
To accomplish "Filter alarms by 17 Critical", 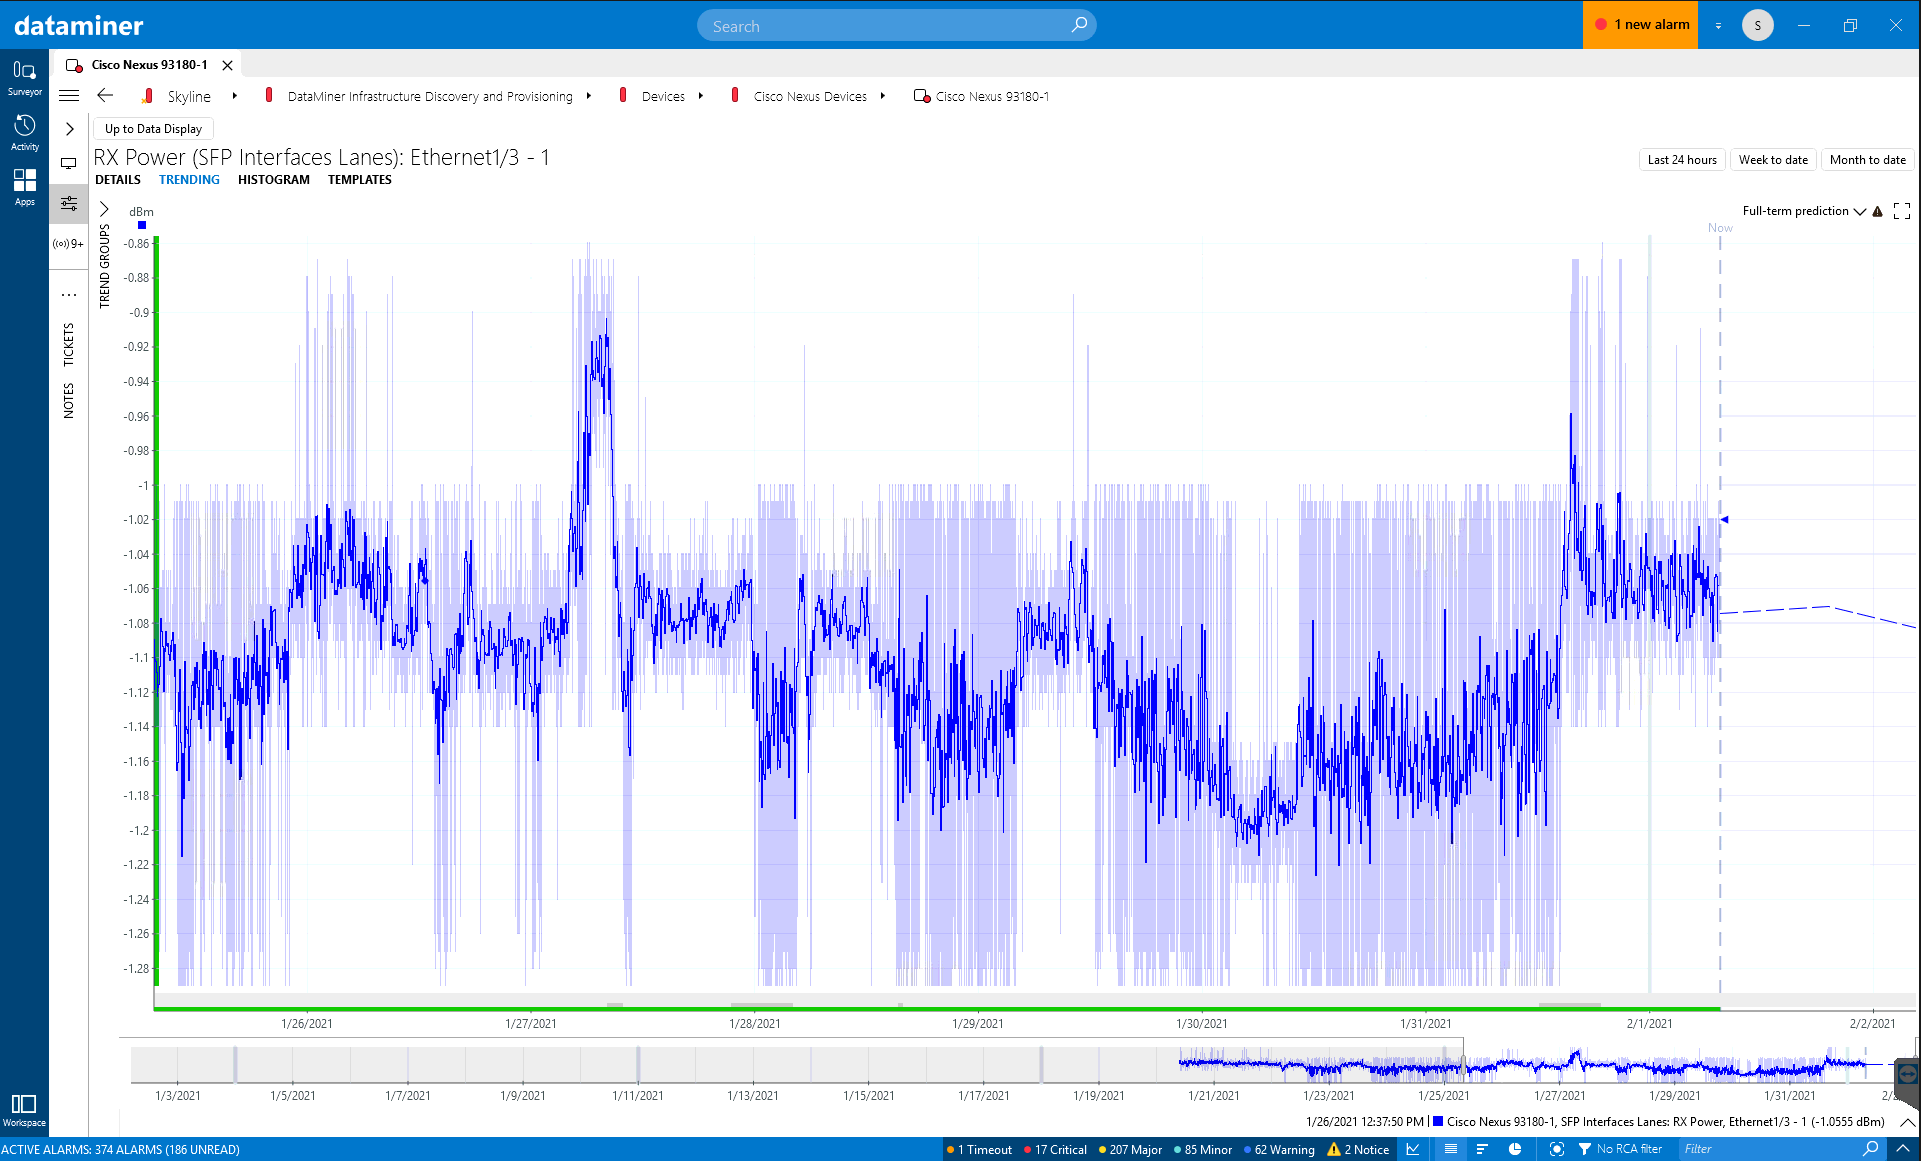I will pyautogui.click(x=1055, y=1149).
